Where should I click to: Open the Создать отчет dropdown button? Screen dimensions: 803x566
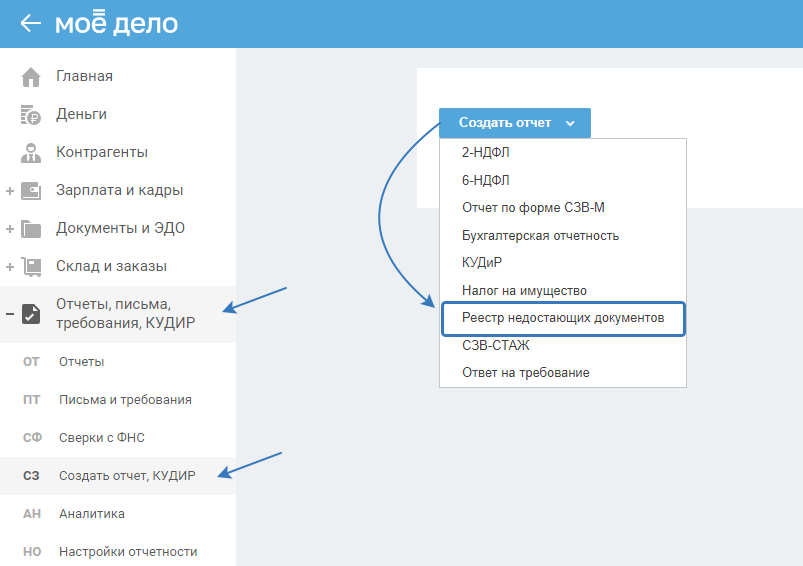pos(515,123)
